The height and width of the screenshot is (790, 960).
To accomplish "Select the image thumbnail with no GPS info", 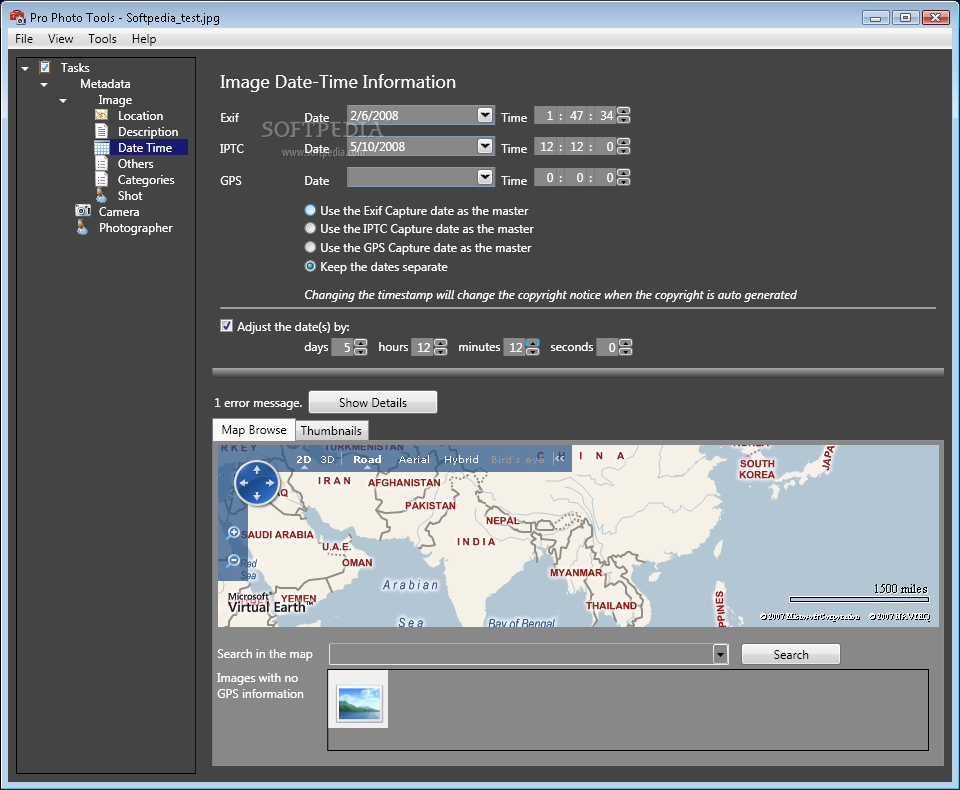I will (x=359, y=702).
